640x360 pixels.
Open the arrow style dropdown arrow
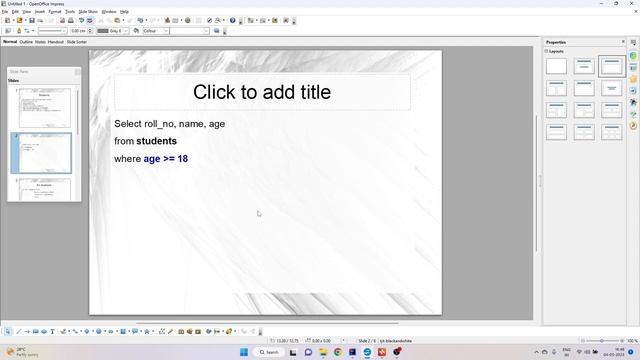tap(33, 31)
